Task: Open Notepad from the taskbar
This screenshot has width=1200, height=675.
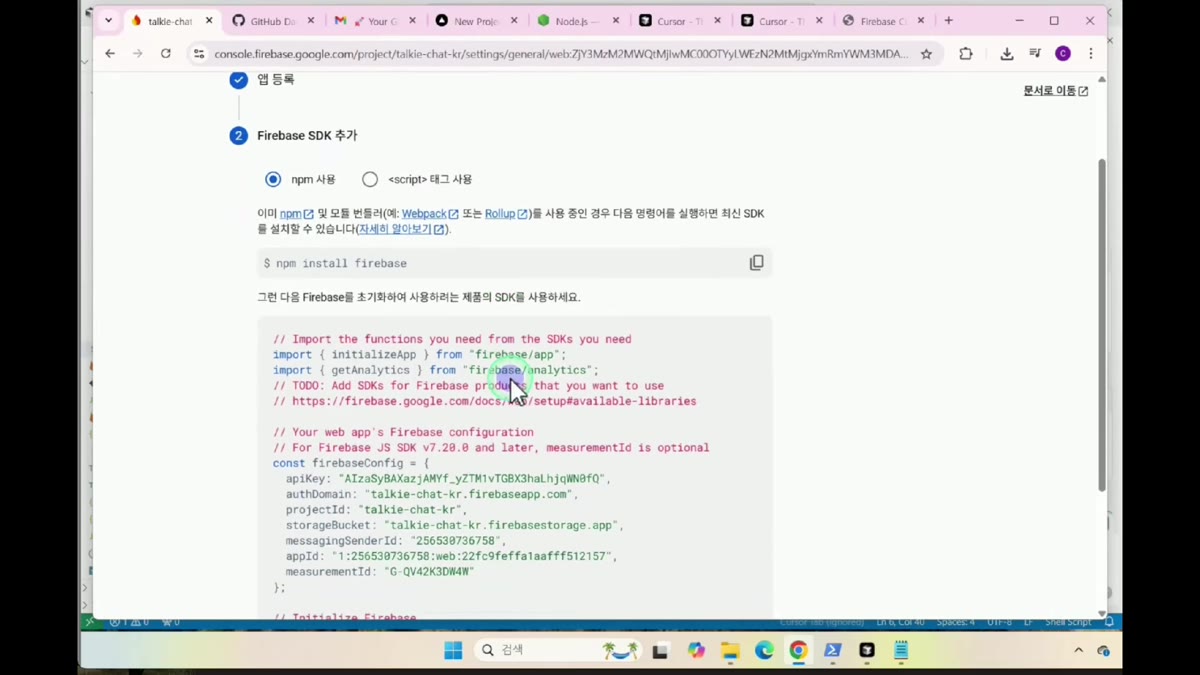Action: [x=901, y=650]
